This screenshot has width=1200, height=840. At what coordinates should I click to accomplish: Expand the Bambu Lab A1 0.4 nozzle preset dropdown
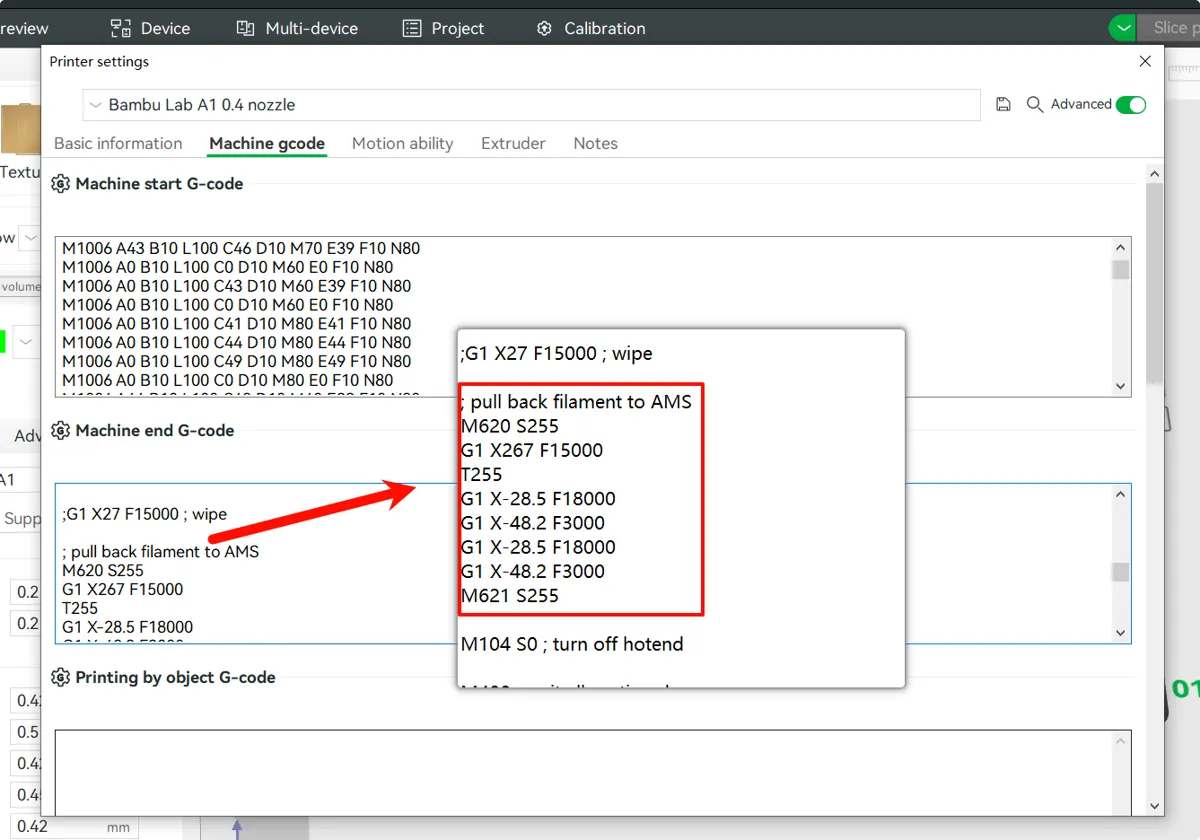pos(531,105)
